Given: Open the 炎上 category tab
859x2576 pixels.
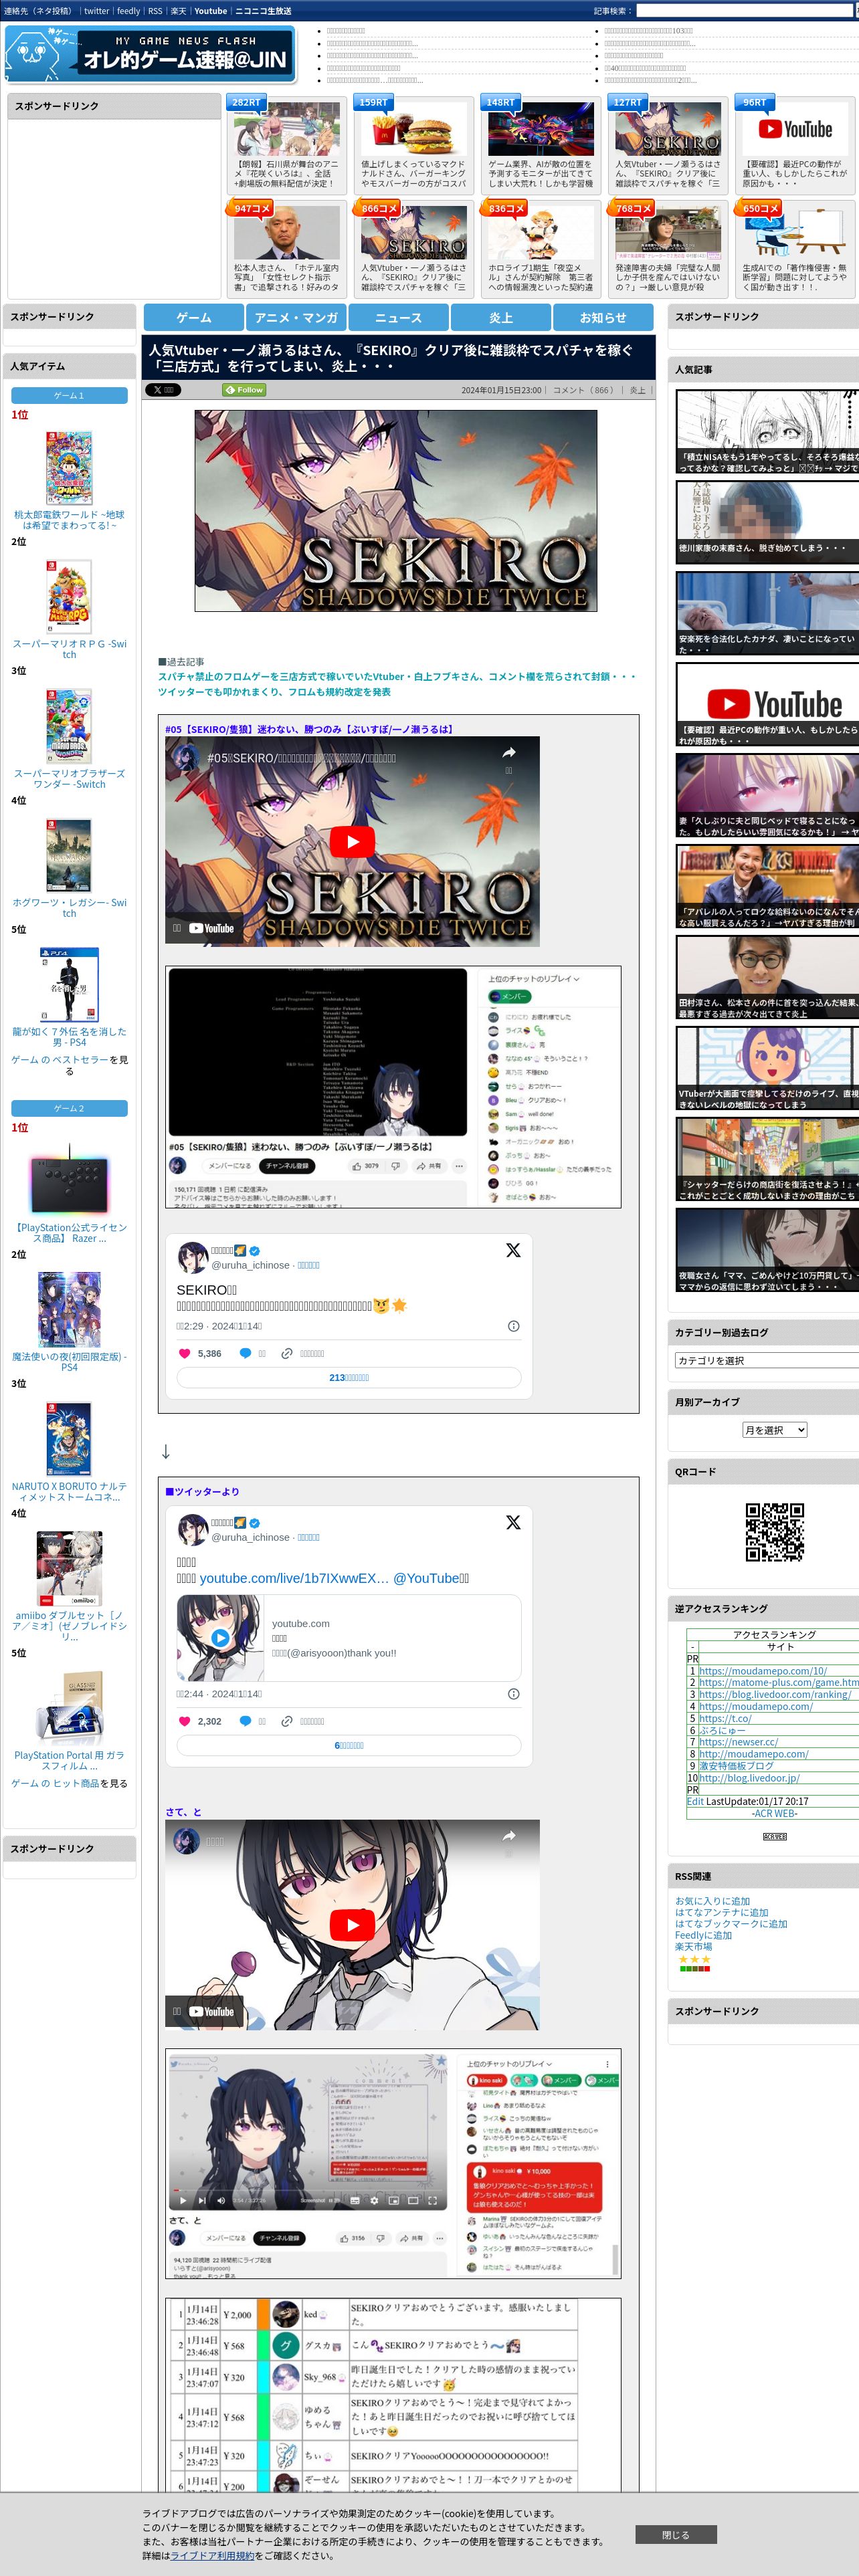Looking at the screenshot, I should [501, 317].
